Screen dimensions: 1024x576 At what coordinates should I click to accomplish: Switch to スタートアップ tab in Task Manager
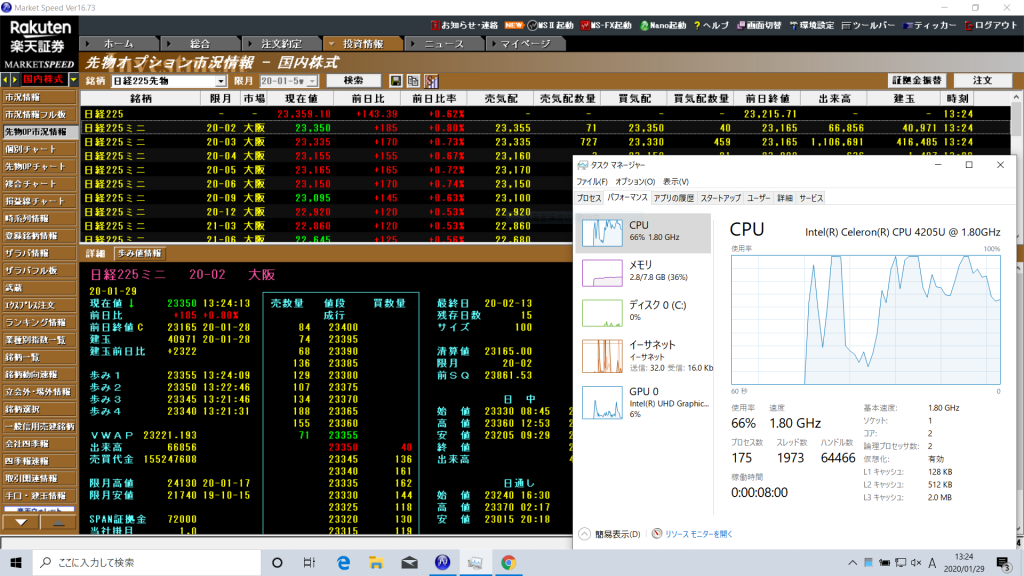pyautogui.click(x=720, y=198)
